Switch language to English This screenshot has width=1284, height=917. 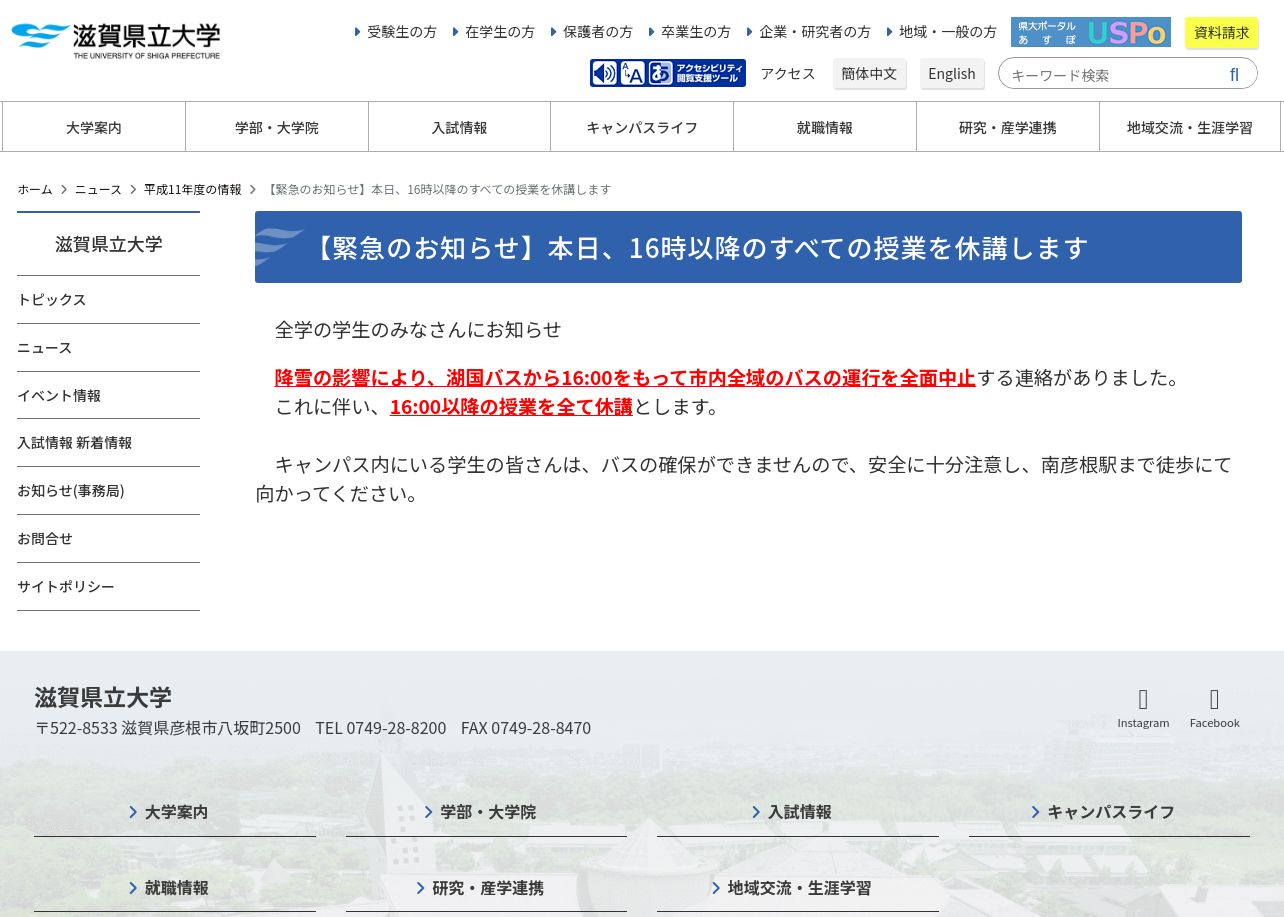point(952,73)
